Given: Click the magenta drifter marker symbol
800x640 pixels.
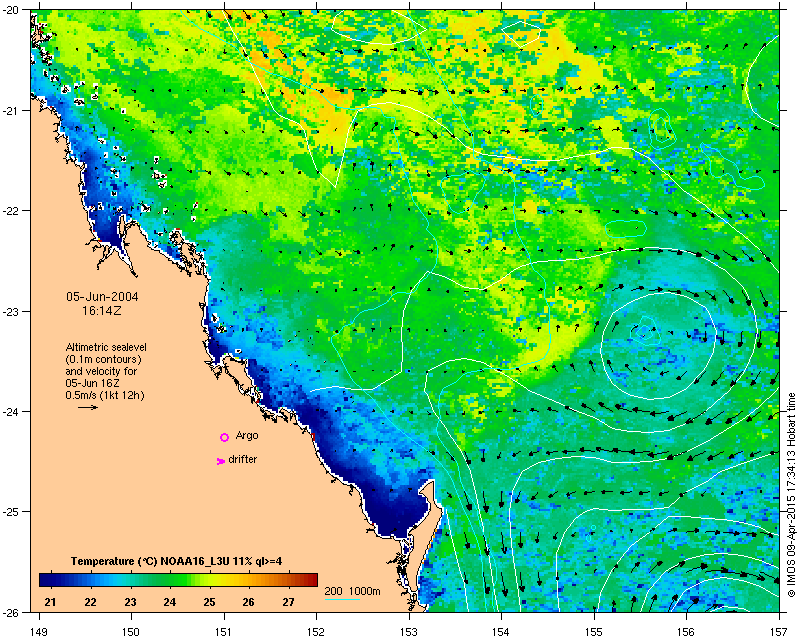Looking at the screenshot, I should pyautogui.click(x=221, y=461).
